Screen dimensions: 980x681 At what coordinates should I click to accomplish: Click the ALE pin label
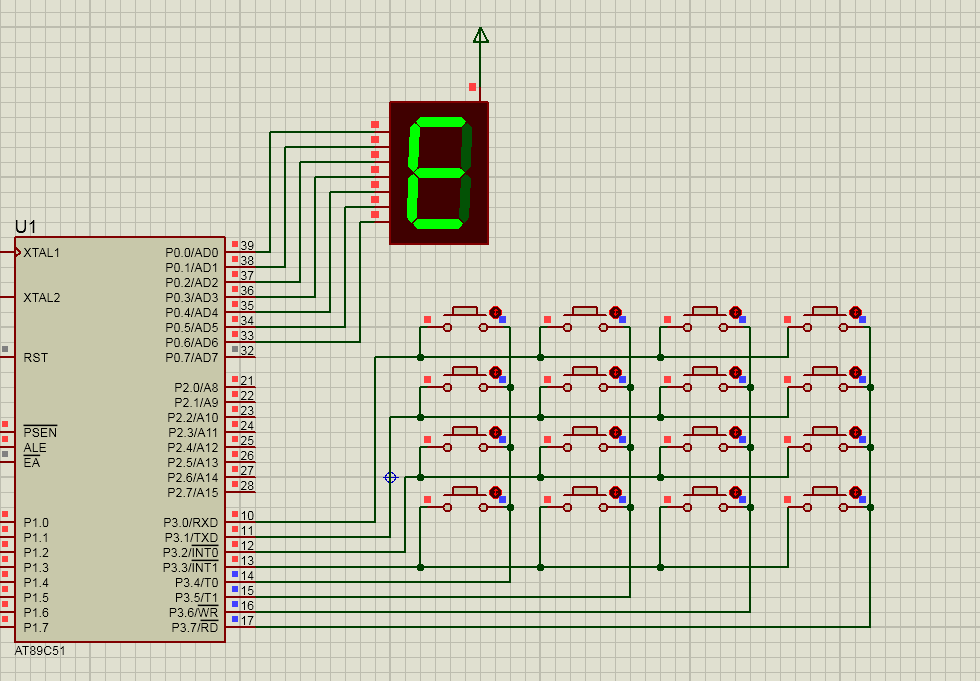[x=35, y=448]
